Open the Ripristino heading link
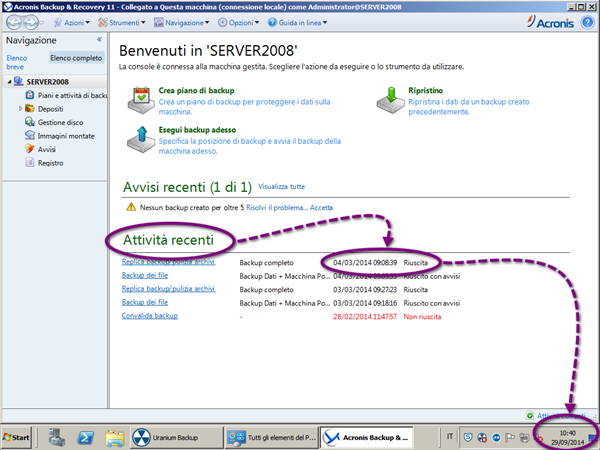The width and height of the screenshot is (600, 450). click(x=425, y=91)
